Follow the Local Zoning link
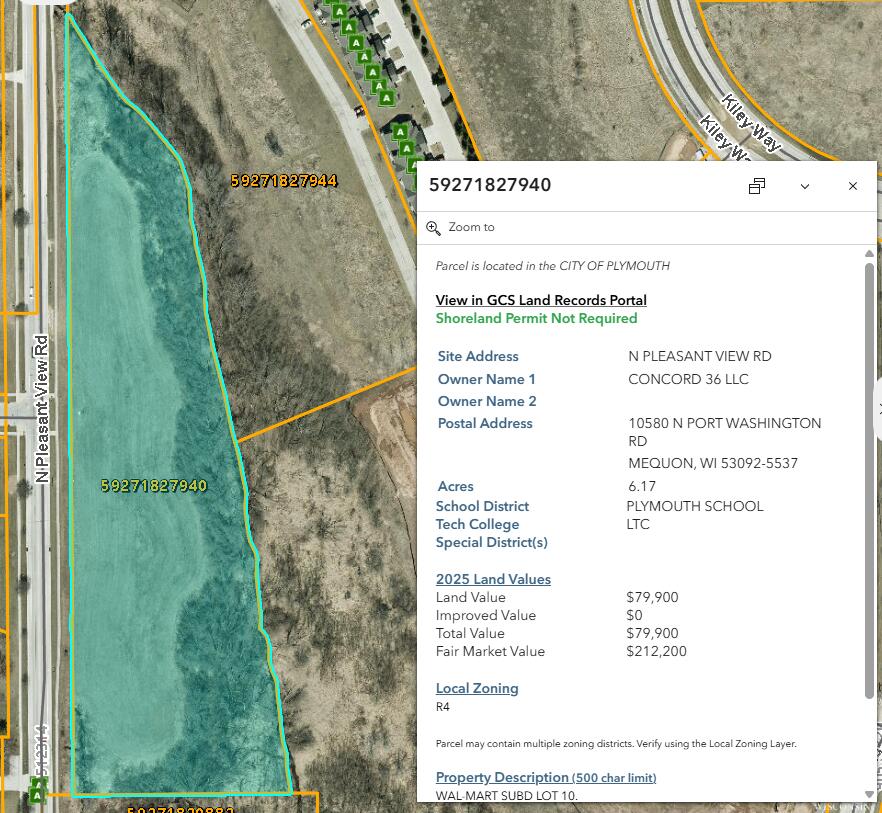Viewport: 882px width, 813px height. [477, 688]
